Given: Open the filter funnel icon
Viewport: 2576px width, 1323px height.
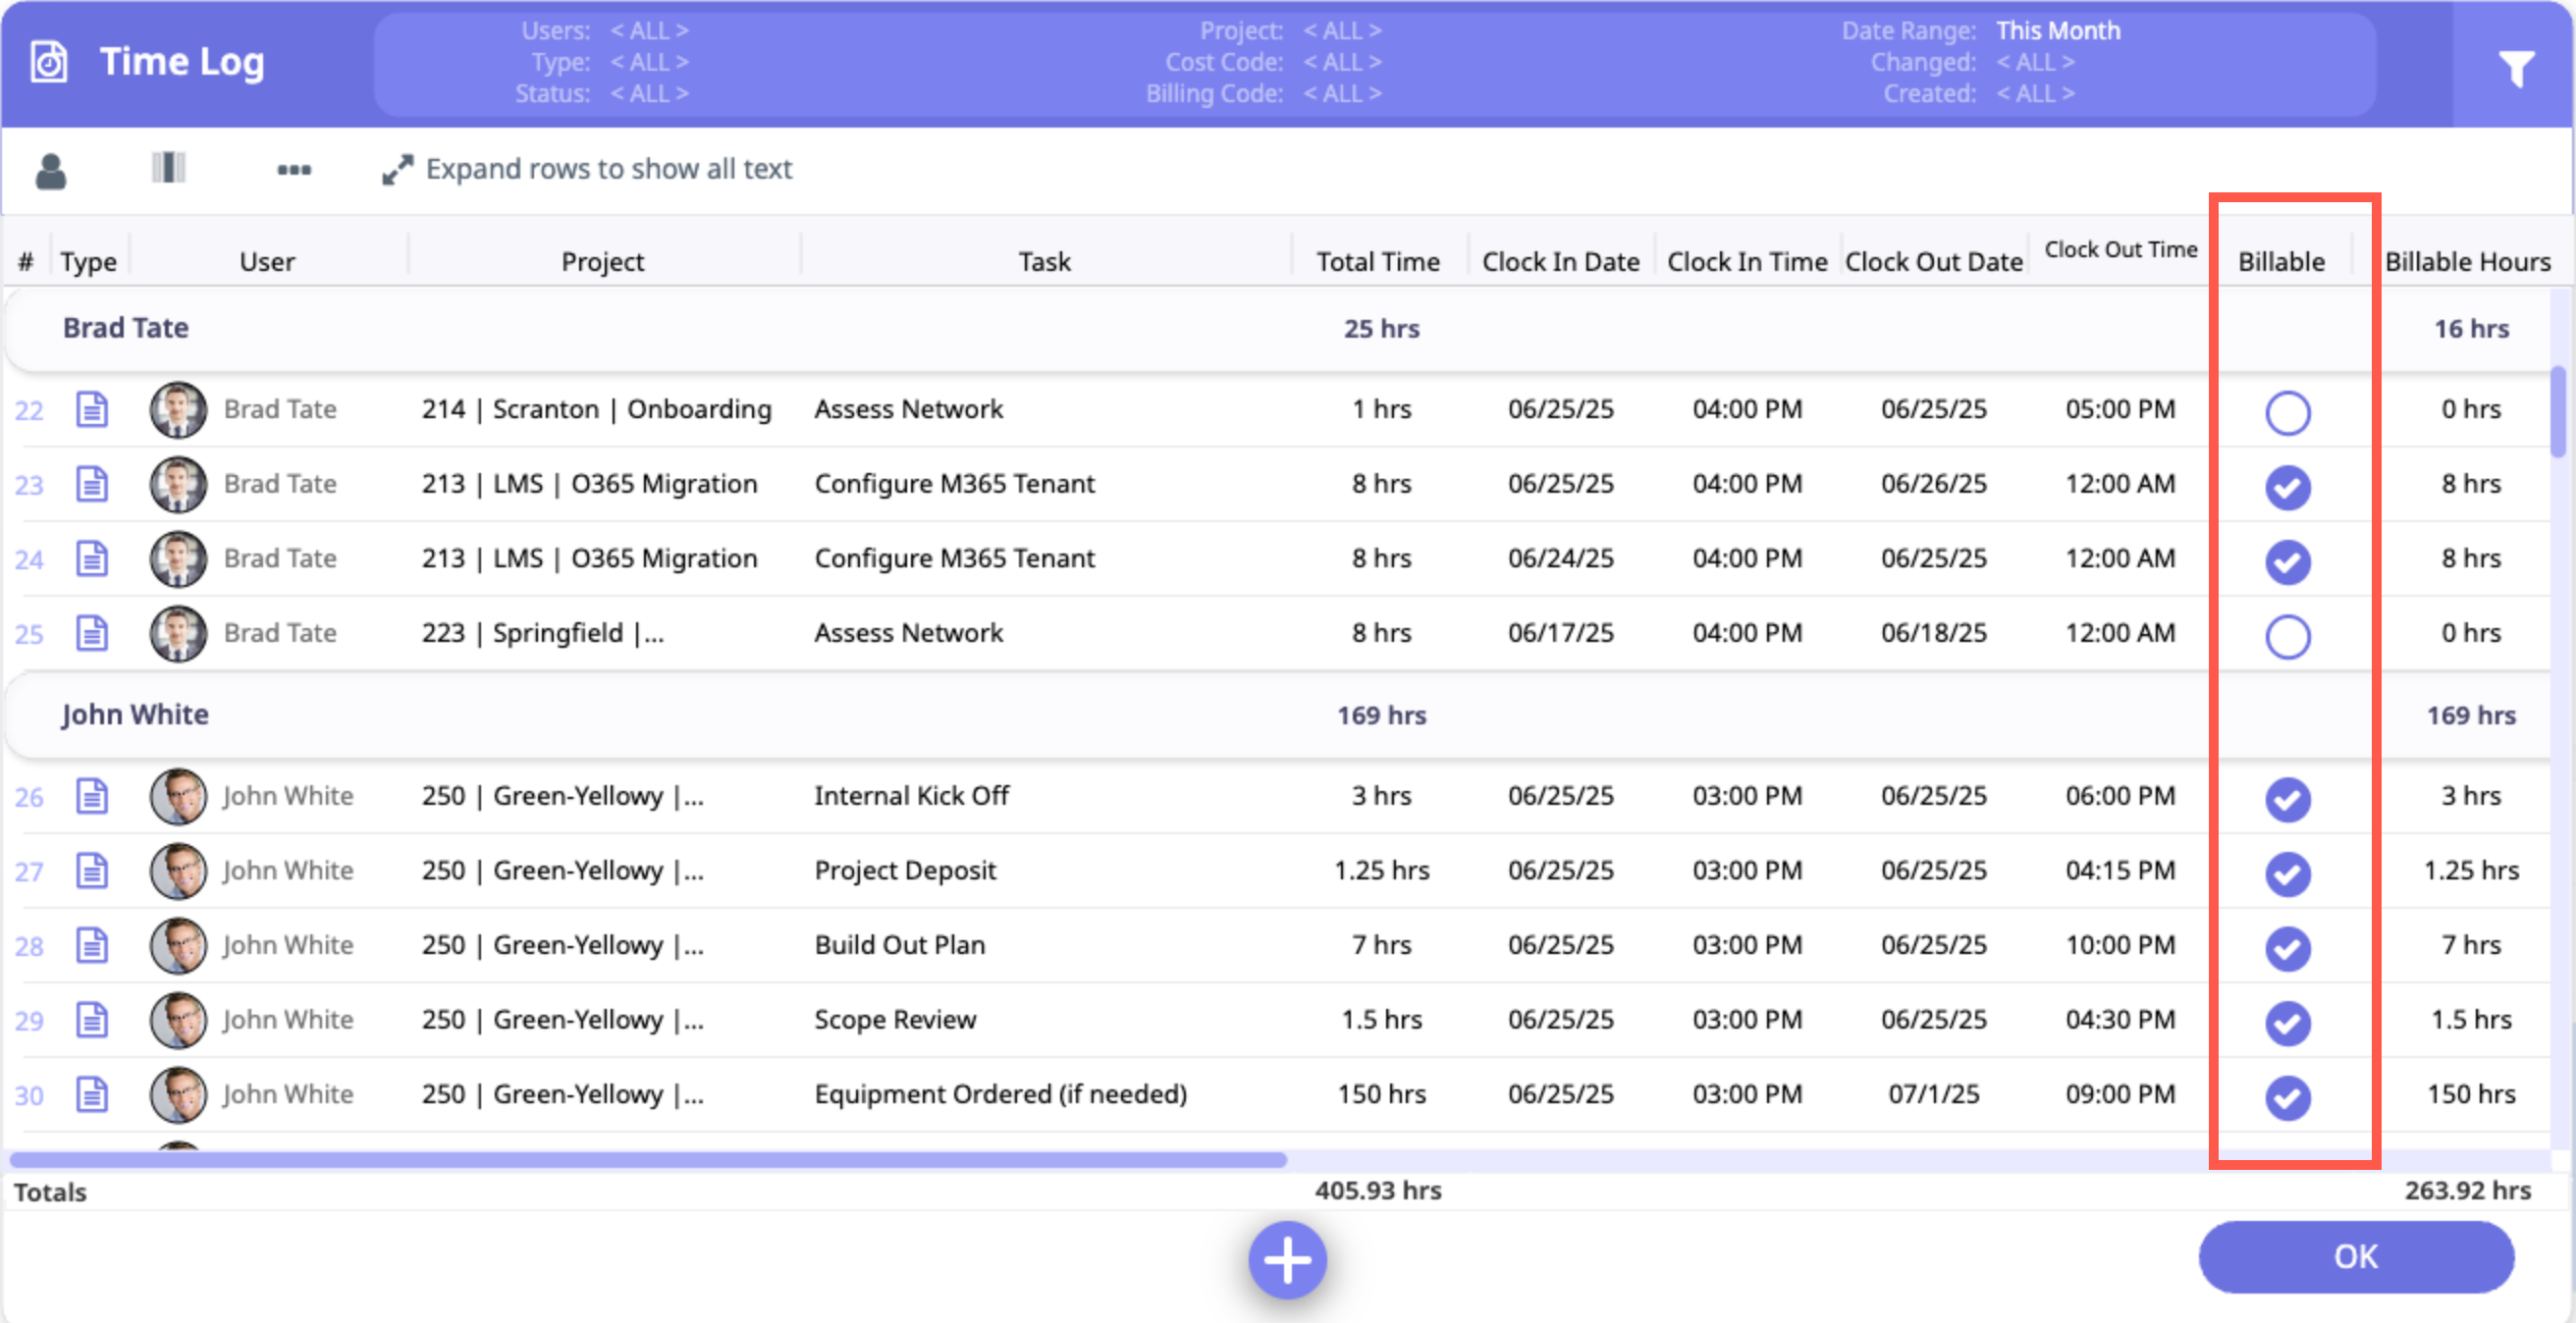Looking at the screenshot, I should coord(2516,68).
